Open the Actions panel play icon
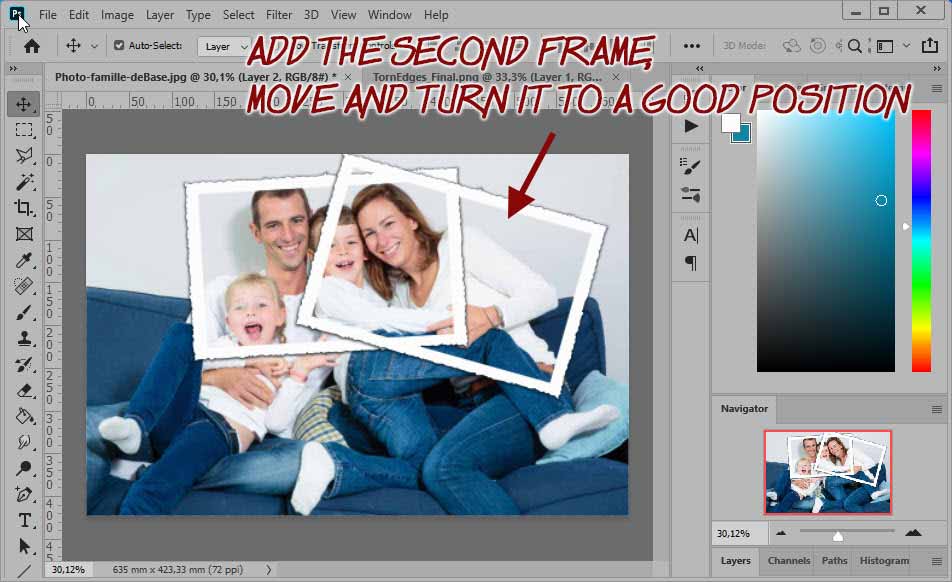This screenshot has height=582, width=952. pos(691,126)
